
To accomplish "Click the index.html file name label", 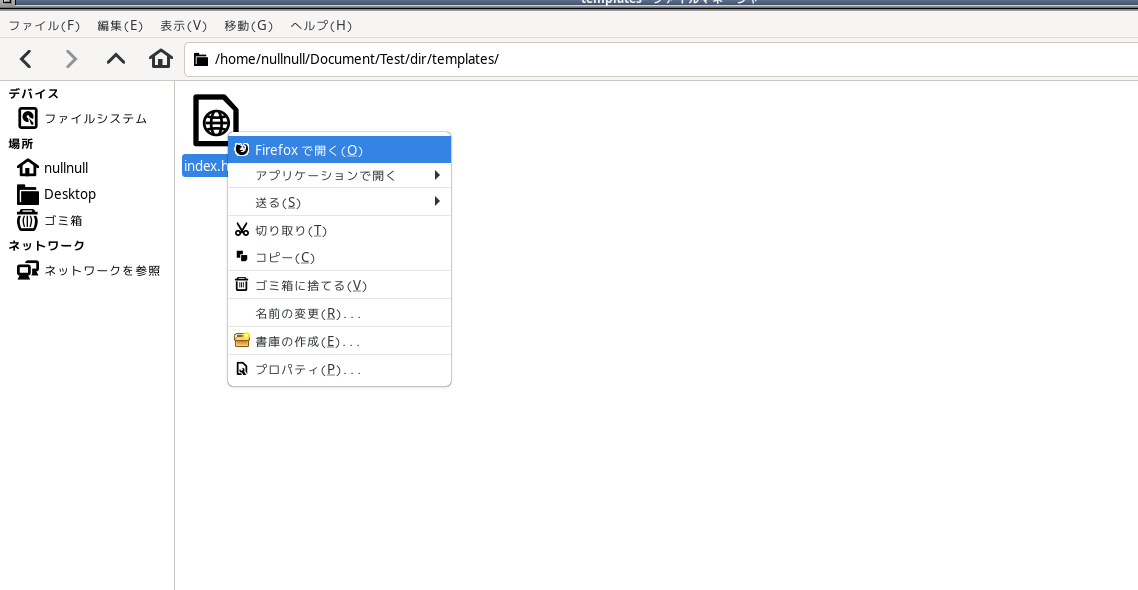I will click(205, 165).
